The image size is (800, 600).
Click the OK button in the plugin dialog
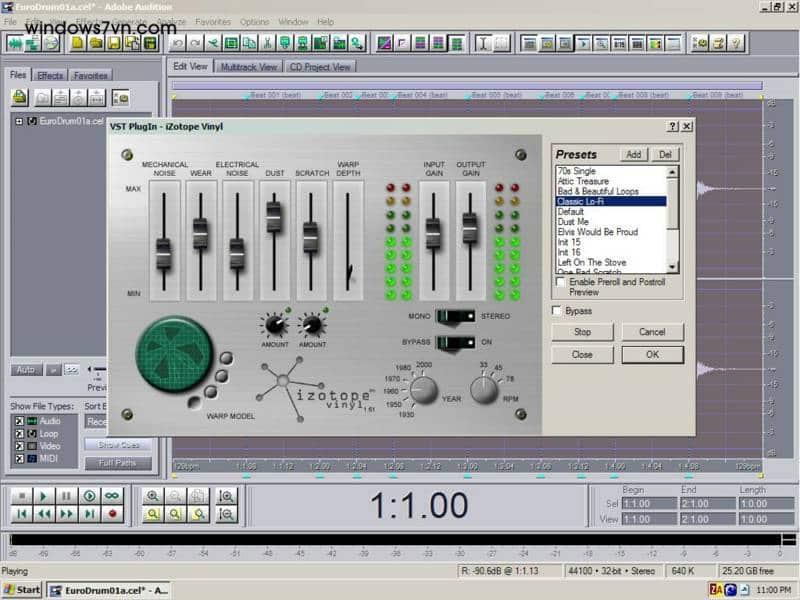[x=652, y=354]
